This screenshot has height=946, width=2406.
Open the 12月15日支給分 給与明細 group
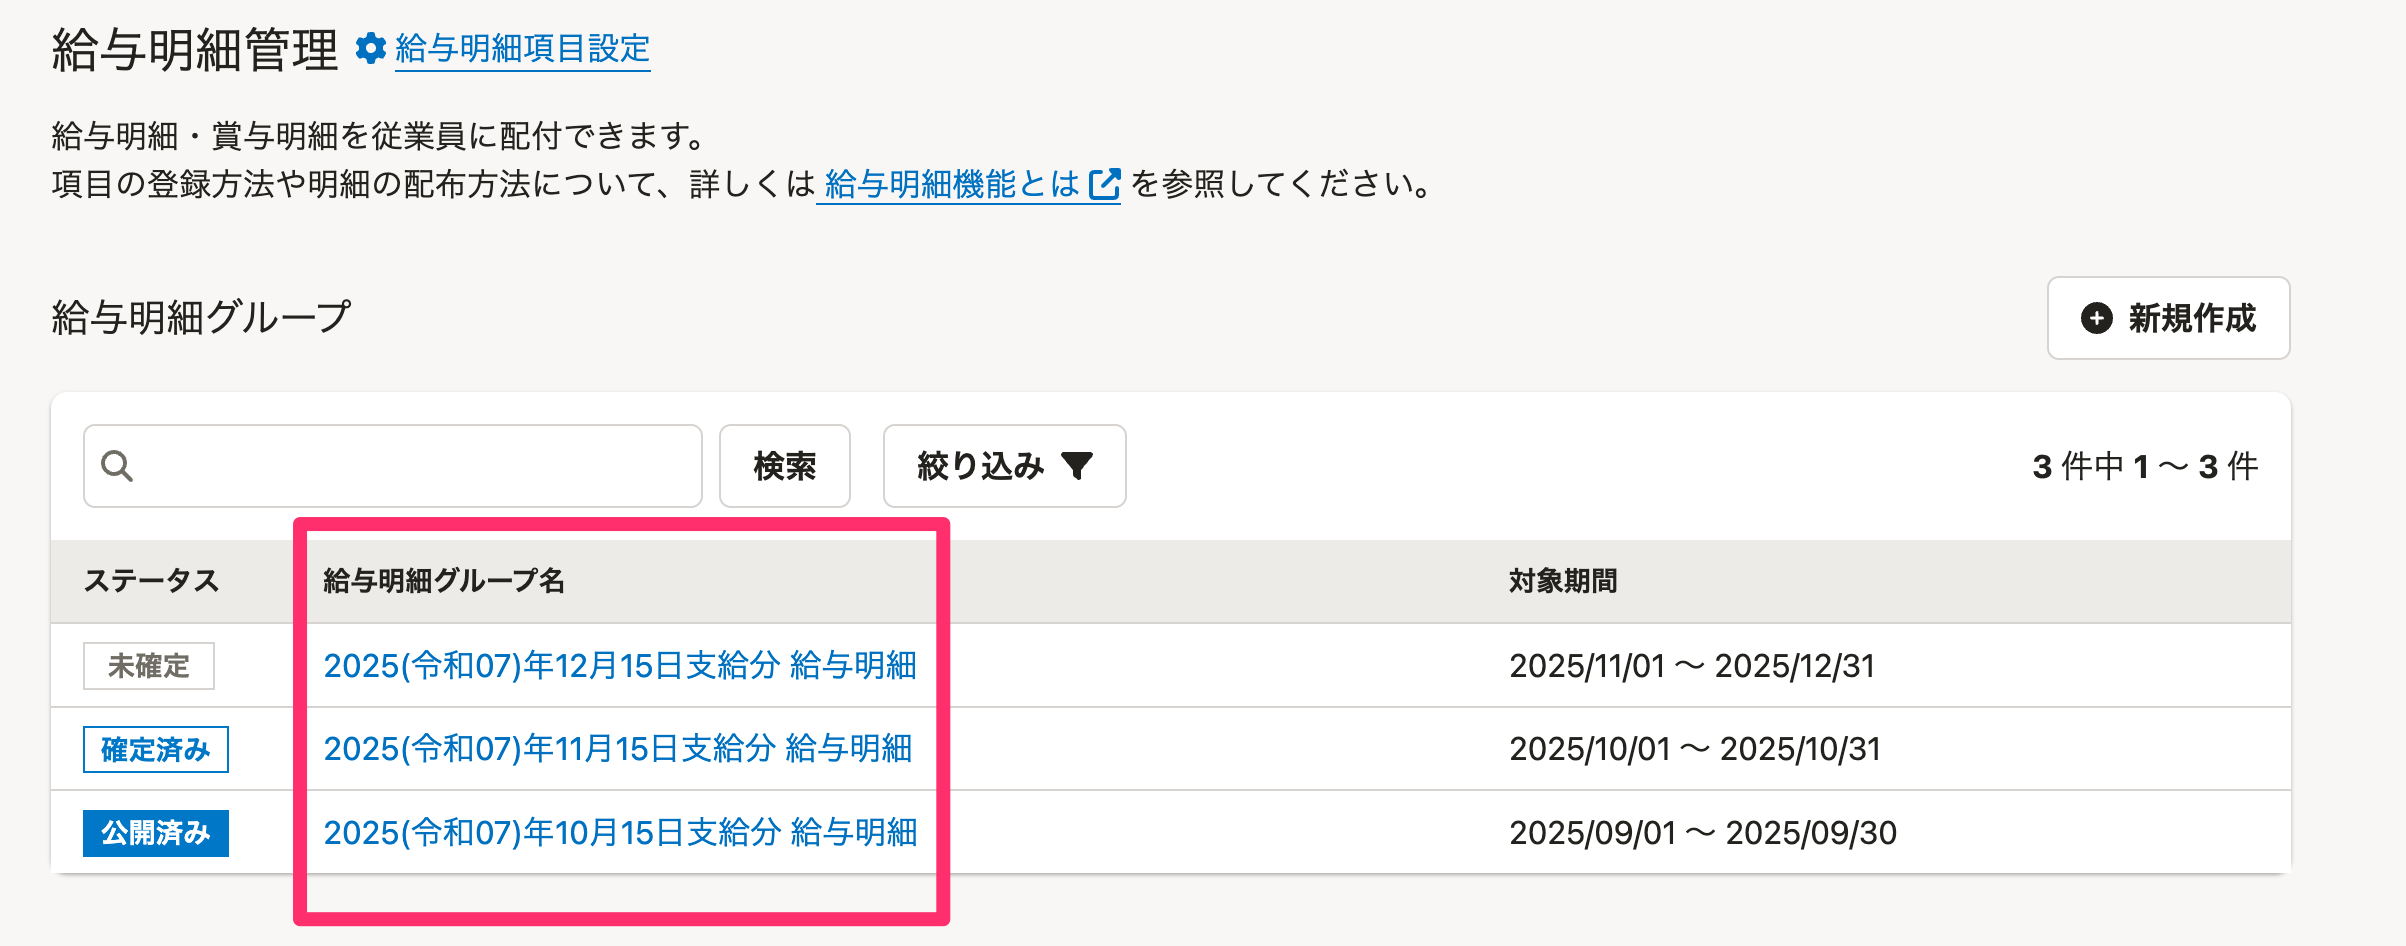620,666
